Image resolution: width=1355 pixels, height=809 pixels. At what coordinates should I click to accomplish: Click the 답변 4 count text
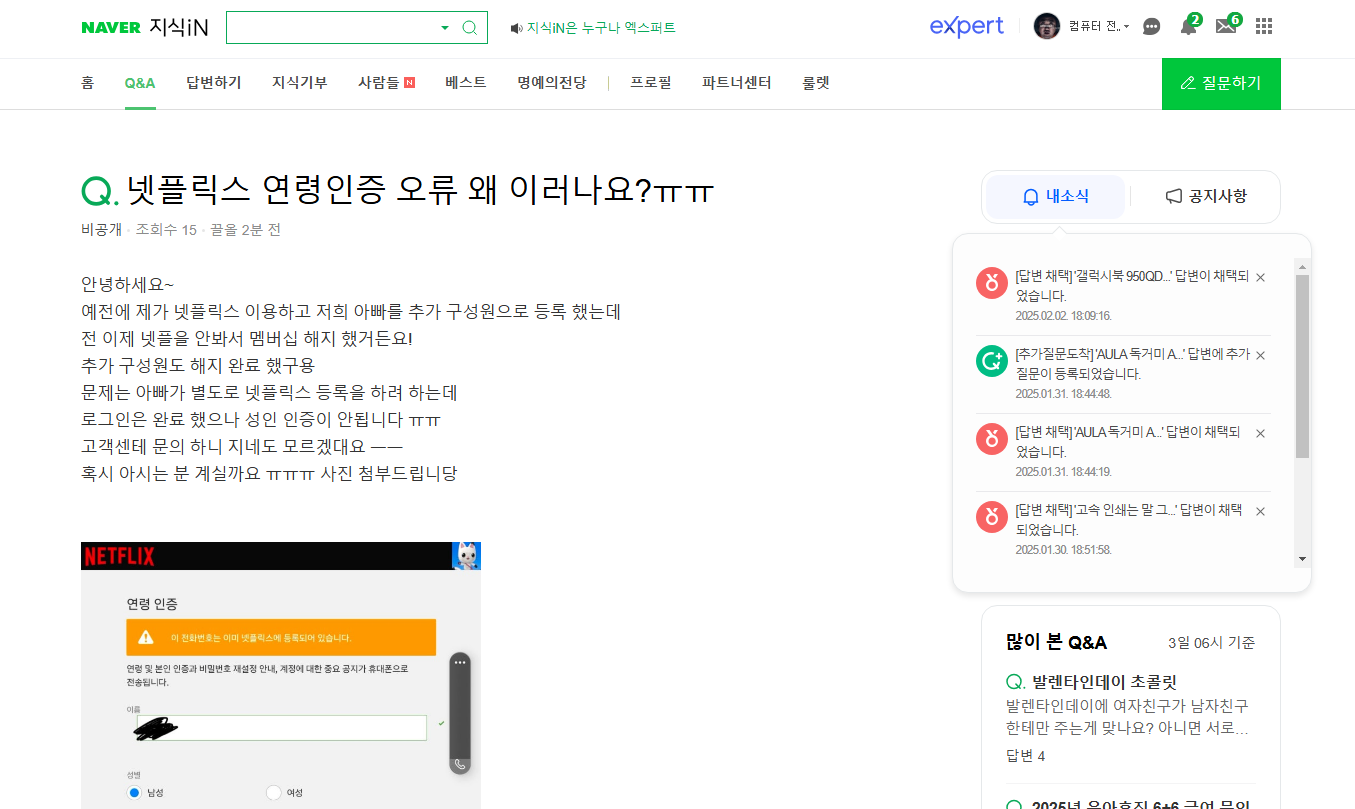1025,756
